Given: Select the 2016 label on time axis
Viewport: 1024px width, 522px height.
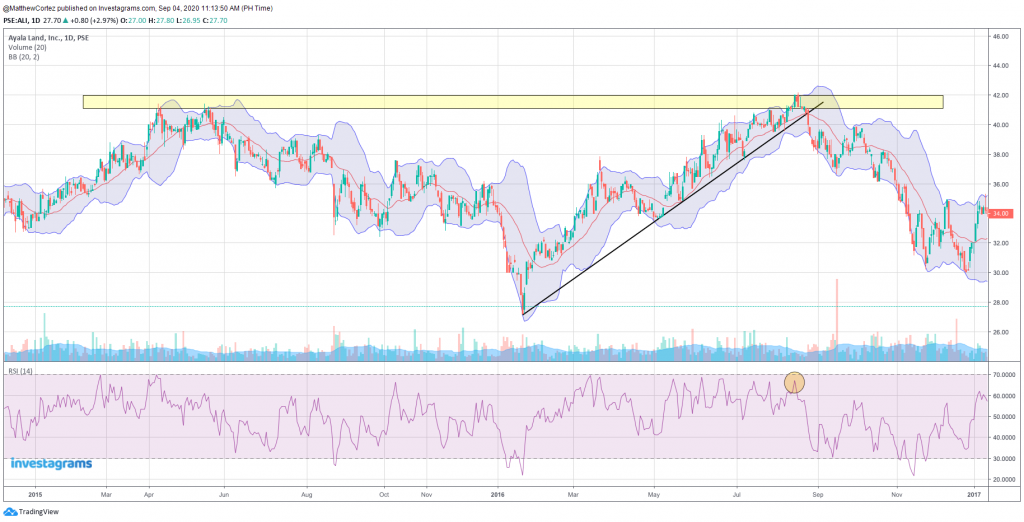Looking at the screenshot, I should (500, 494).
